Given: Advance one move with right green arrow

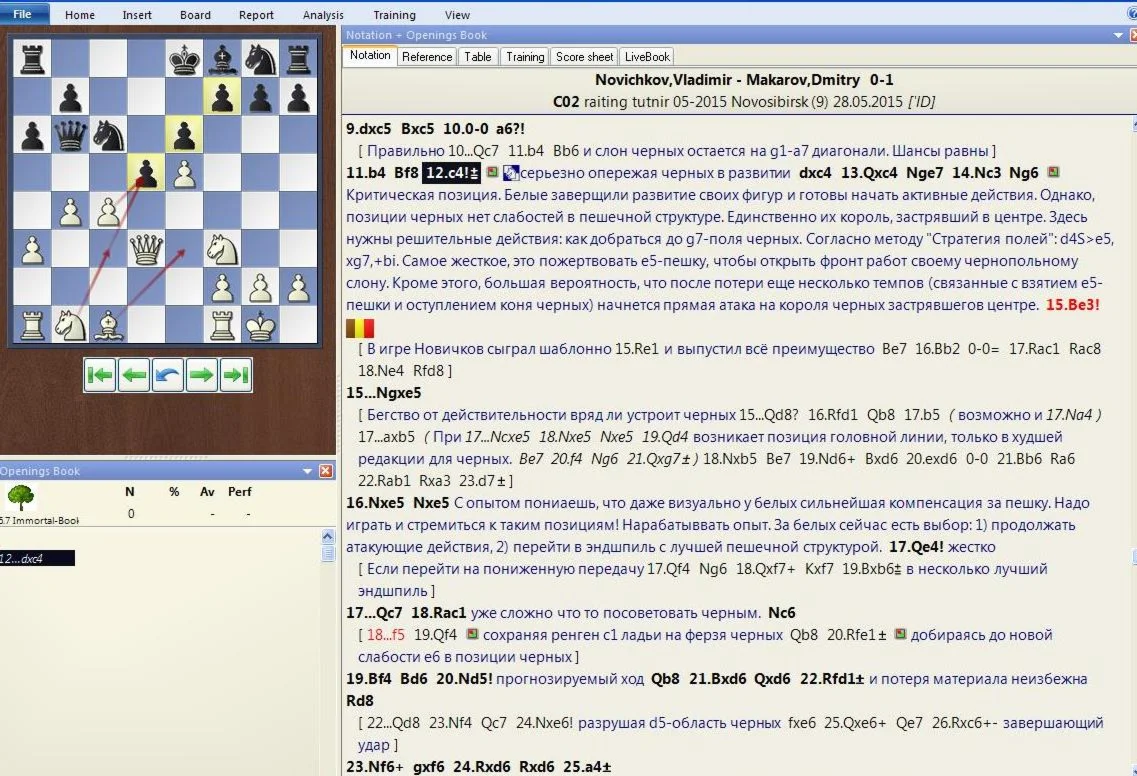Looking at the screenshot, I should 201,375.
